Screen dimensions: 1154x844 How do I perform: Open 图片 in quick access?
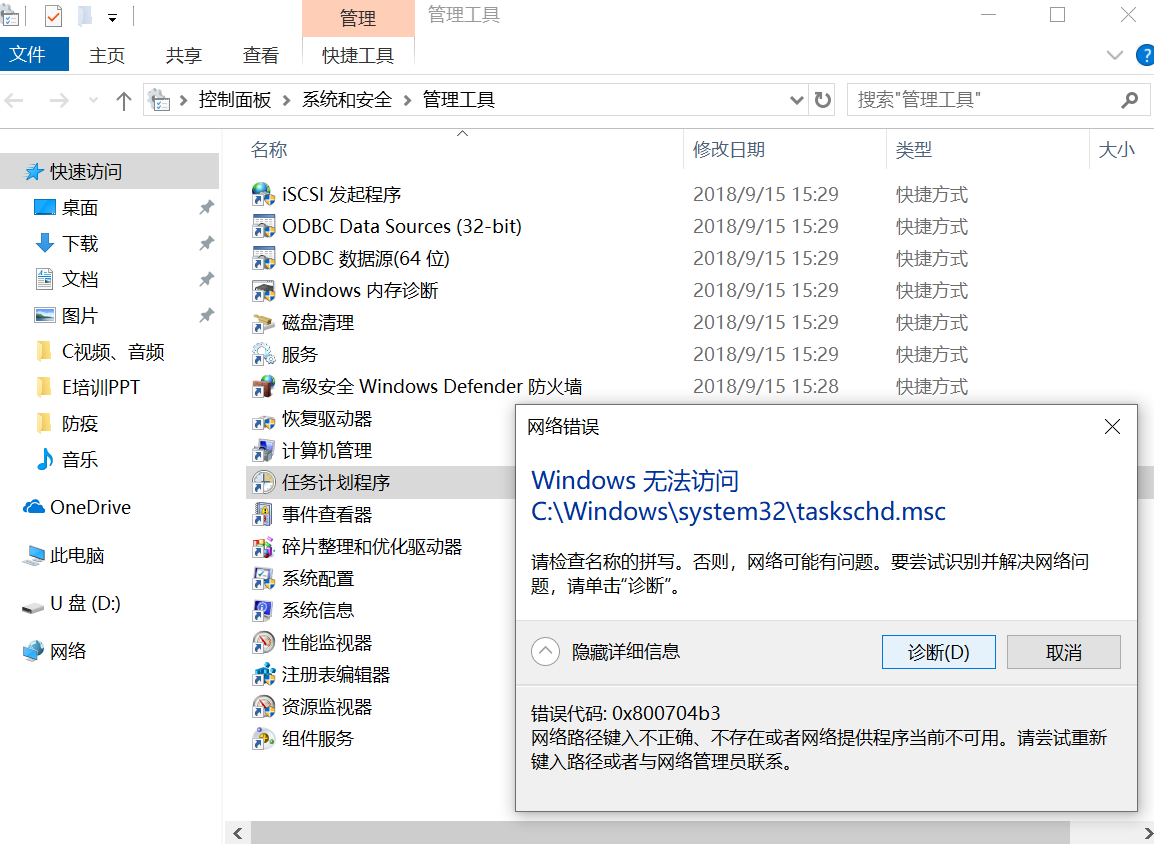(66, 316)
